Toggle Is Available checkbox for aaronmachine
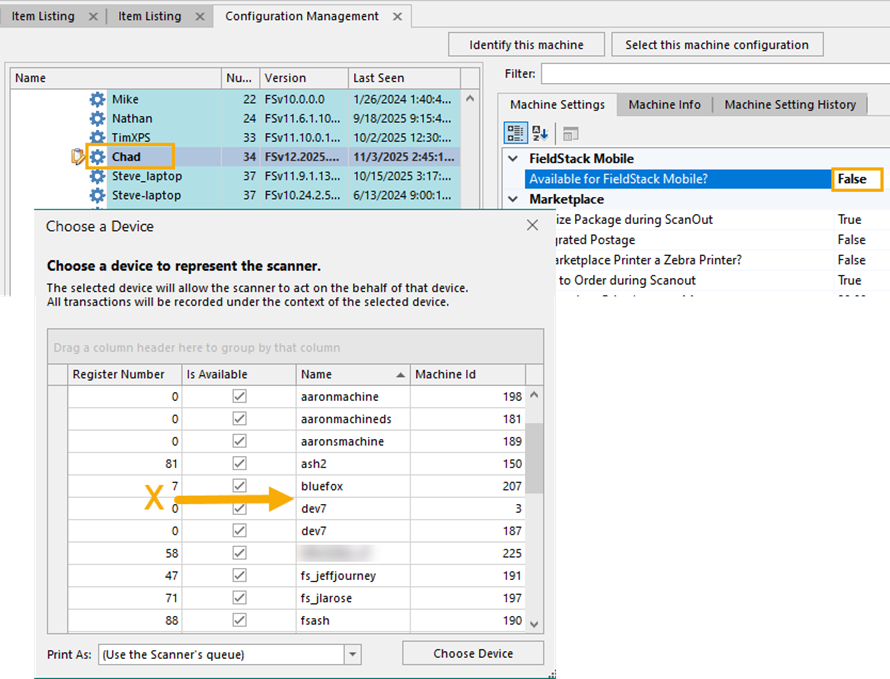890x679 pixels. click(240, 396)
